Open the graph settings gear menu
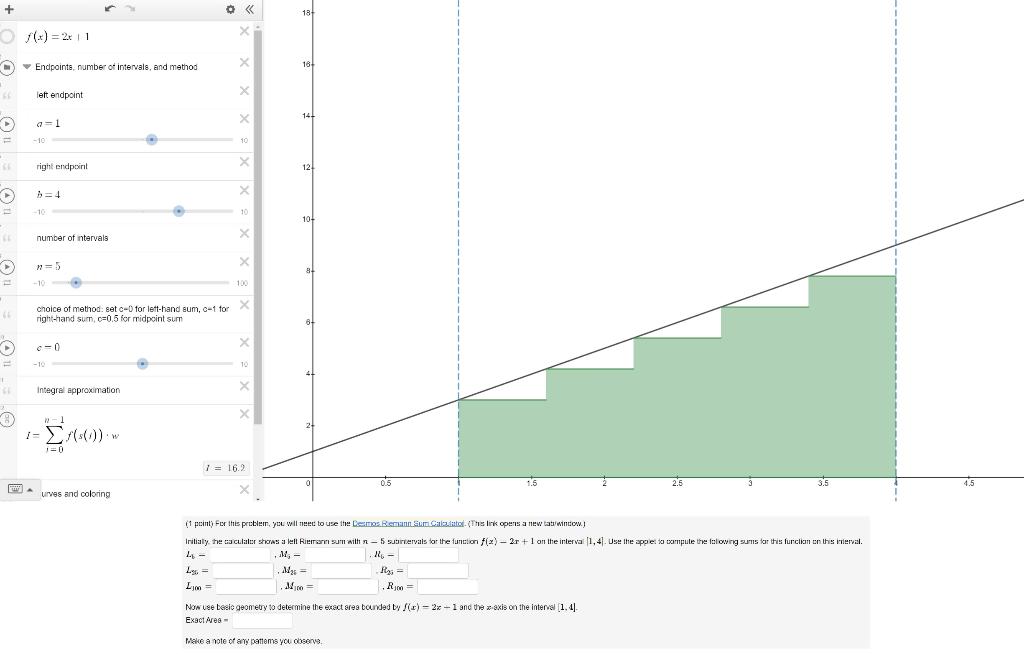 (231, 9)
